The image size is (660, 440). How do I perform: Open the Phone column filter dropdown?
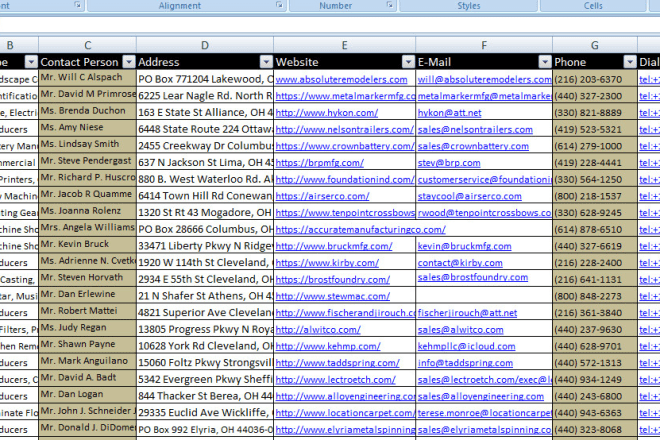click(x=630, y=62)
